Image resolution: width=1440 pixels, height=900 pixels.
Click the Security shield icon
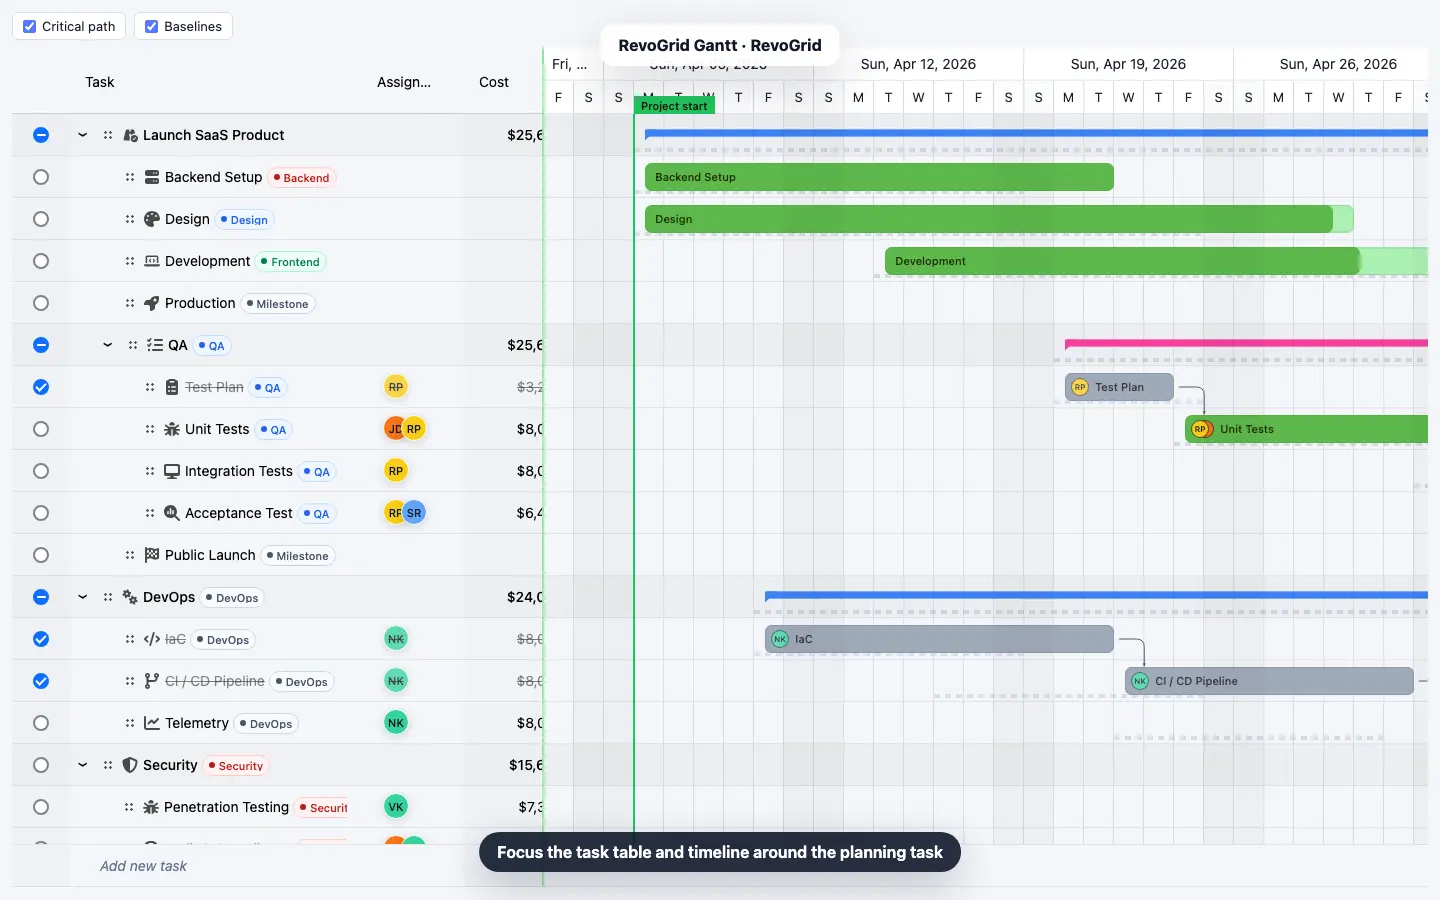(x=130, y=765)
